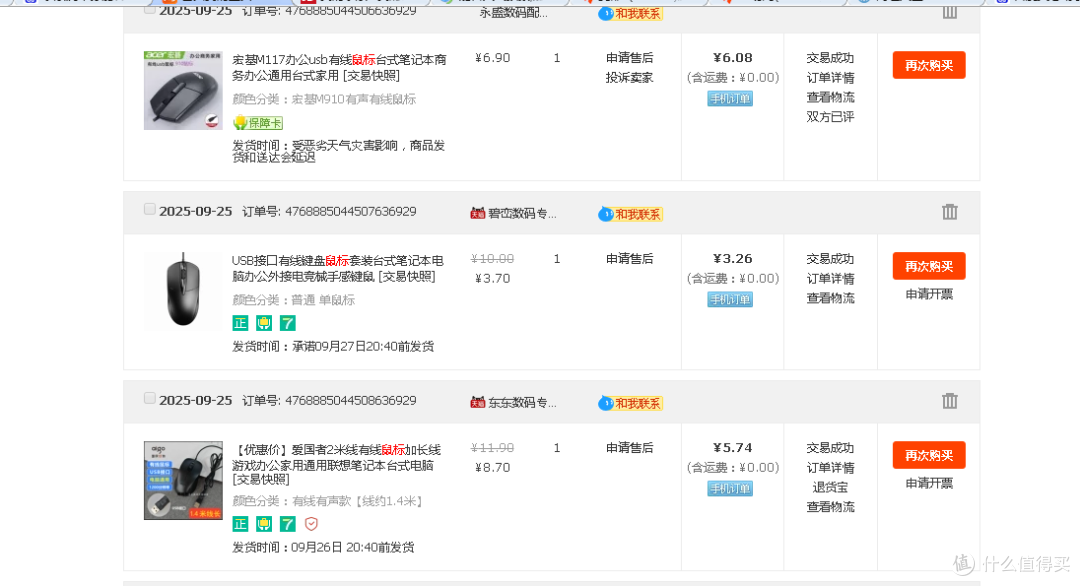Click unit price ¥6.90

(492, 58)
